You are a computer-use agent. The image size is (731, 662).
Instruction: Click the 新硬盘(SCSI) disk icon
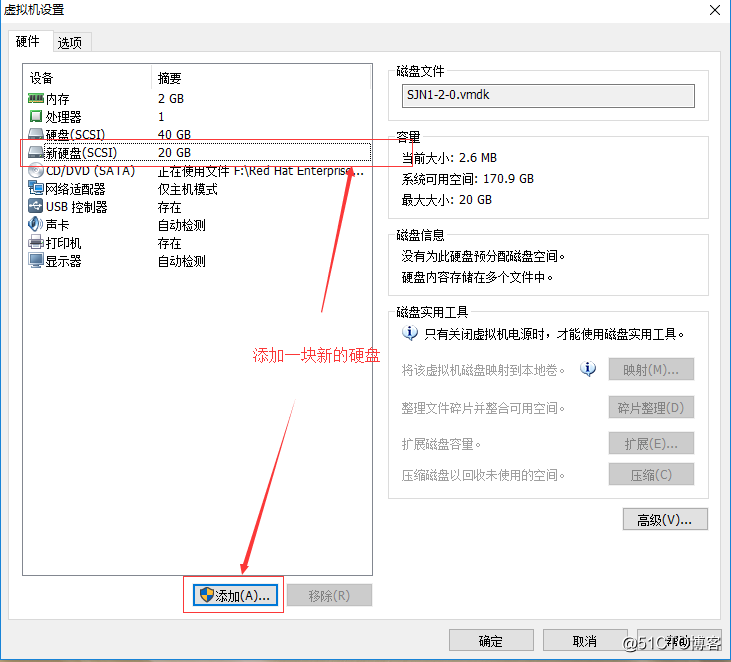click(36, 152)
